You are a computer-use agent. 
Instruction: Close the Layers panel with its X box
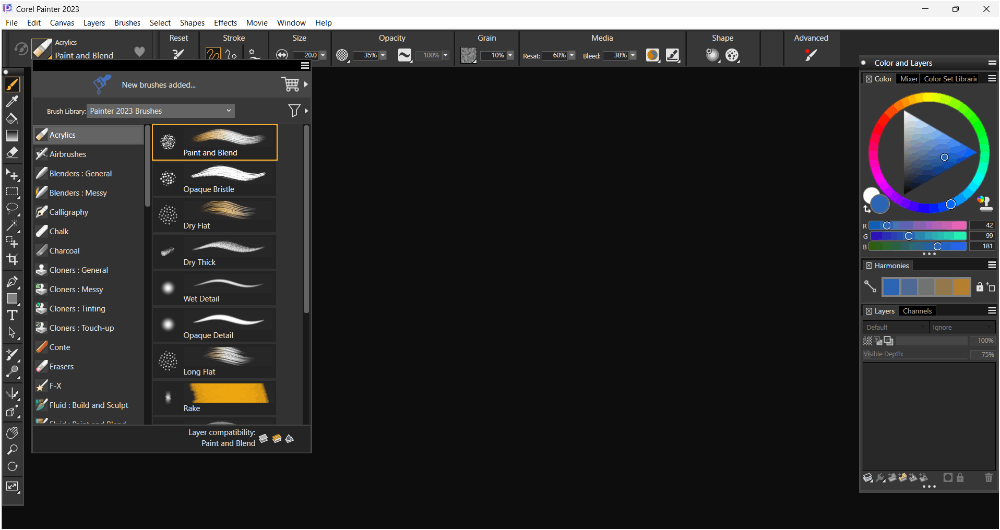tap(869, 311)
